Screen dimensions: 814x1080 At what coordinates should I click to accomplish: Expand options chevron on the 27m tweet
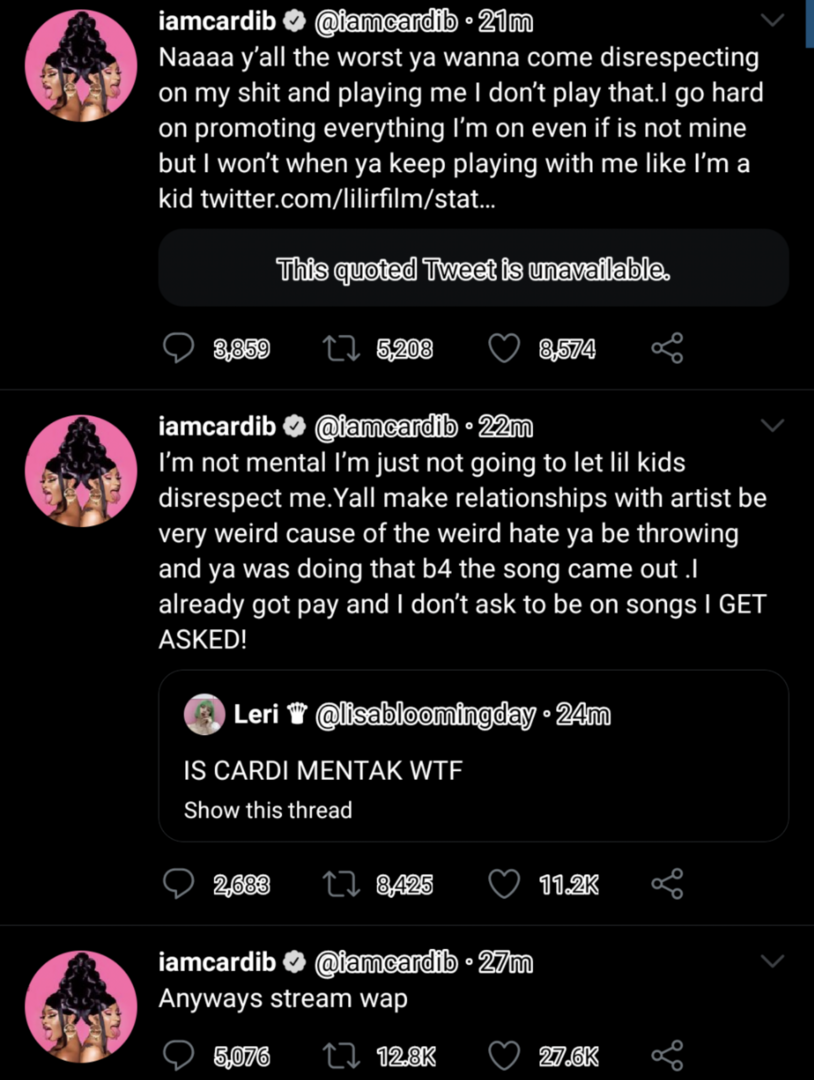pyautogui.click(x=773, y=960)
